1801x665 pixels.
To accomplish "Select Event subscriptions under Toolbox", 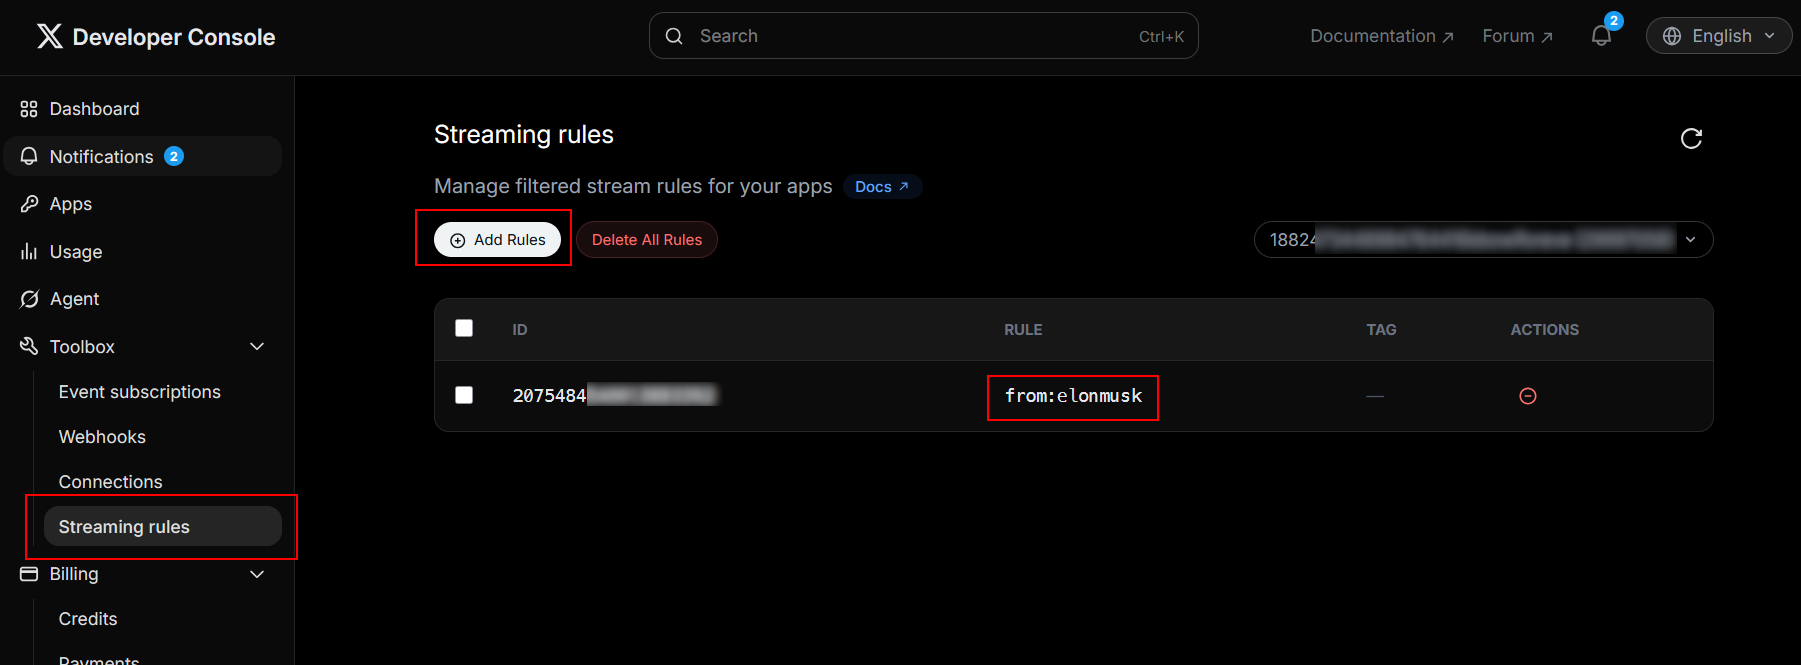I will (139, 392).
